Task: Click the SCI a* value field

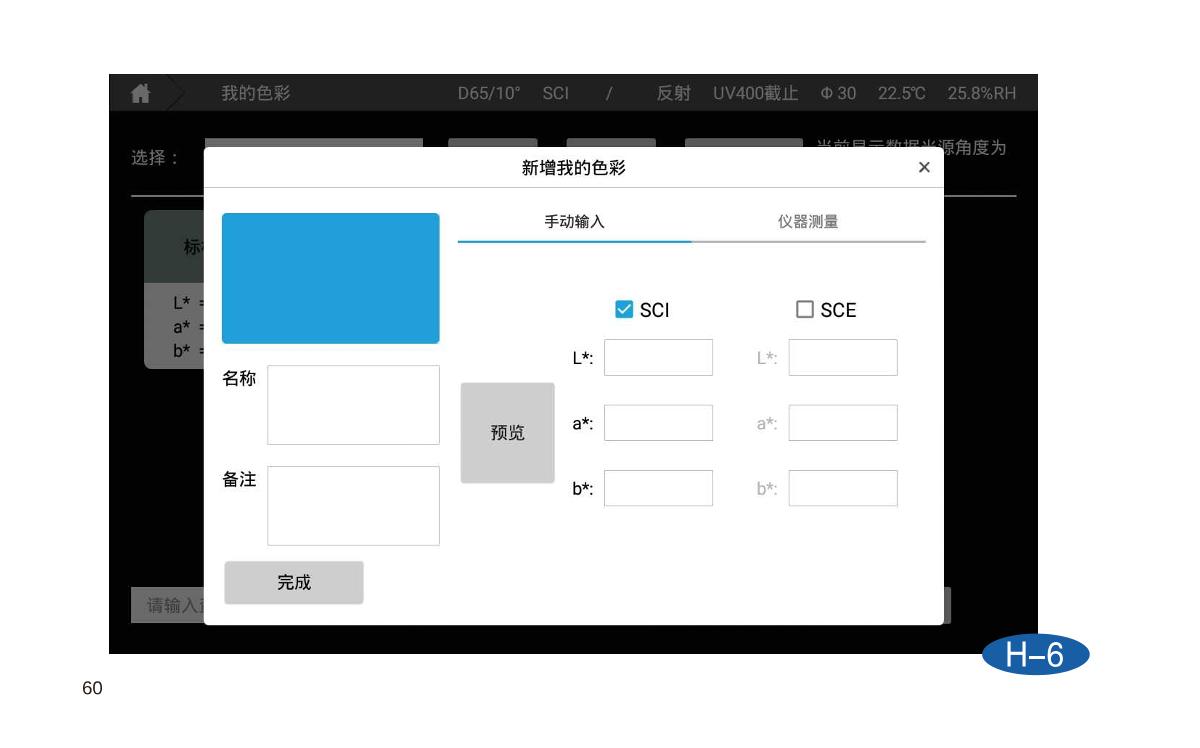Action: click(658, 423)
